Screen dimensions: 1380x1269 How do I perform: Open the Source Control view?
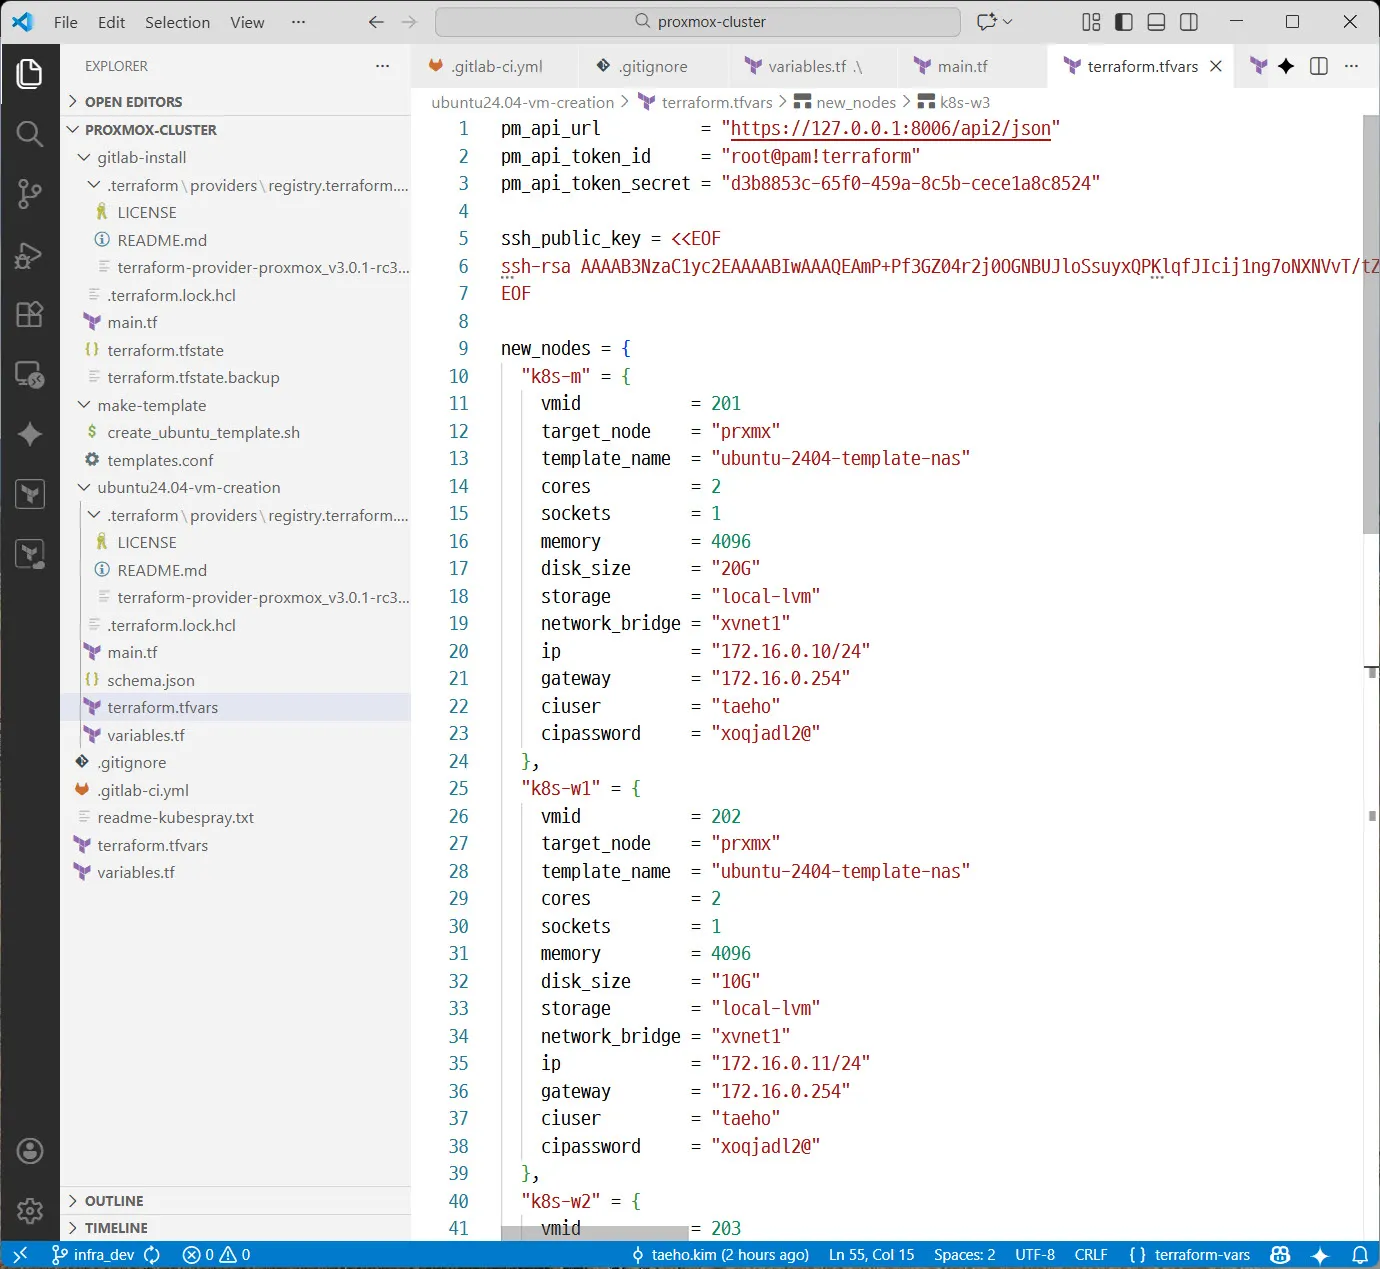pos(30,194)
